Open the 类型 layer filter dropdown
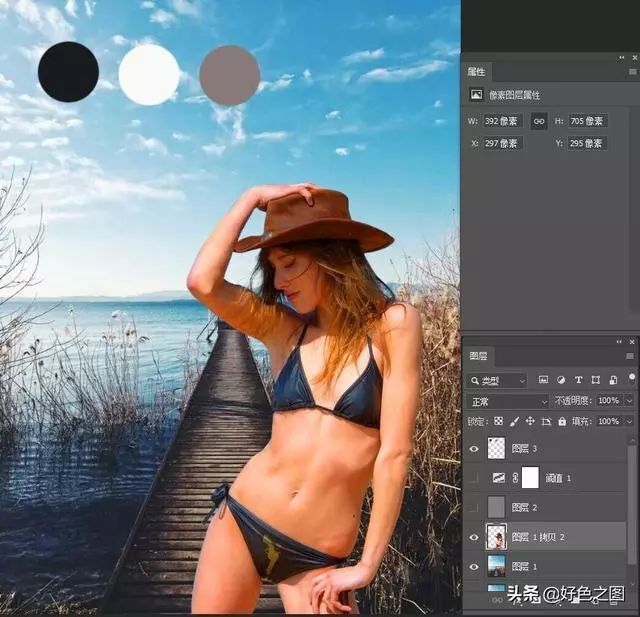The width and height of the screenshot is (640, 617). (497, 380)
